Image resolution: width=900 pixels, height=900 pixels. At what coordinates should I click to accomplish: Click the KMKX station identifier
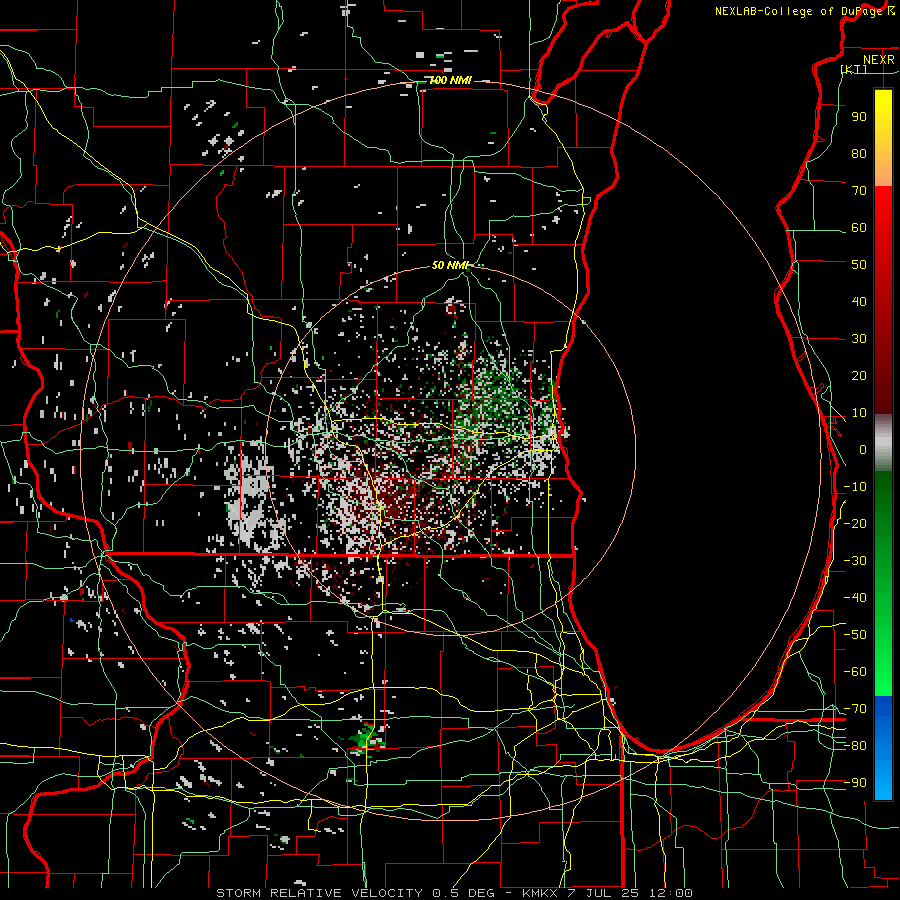(x=540, y=893)
